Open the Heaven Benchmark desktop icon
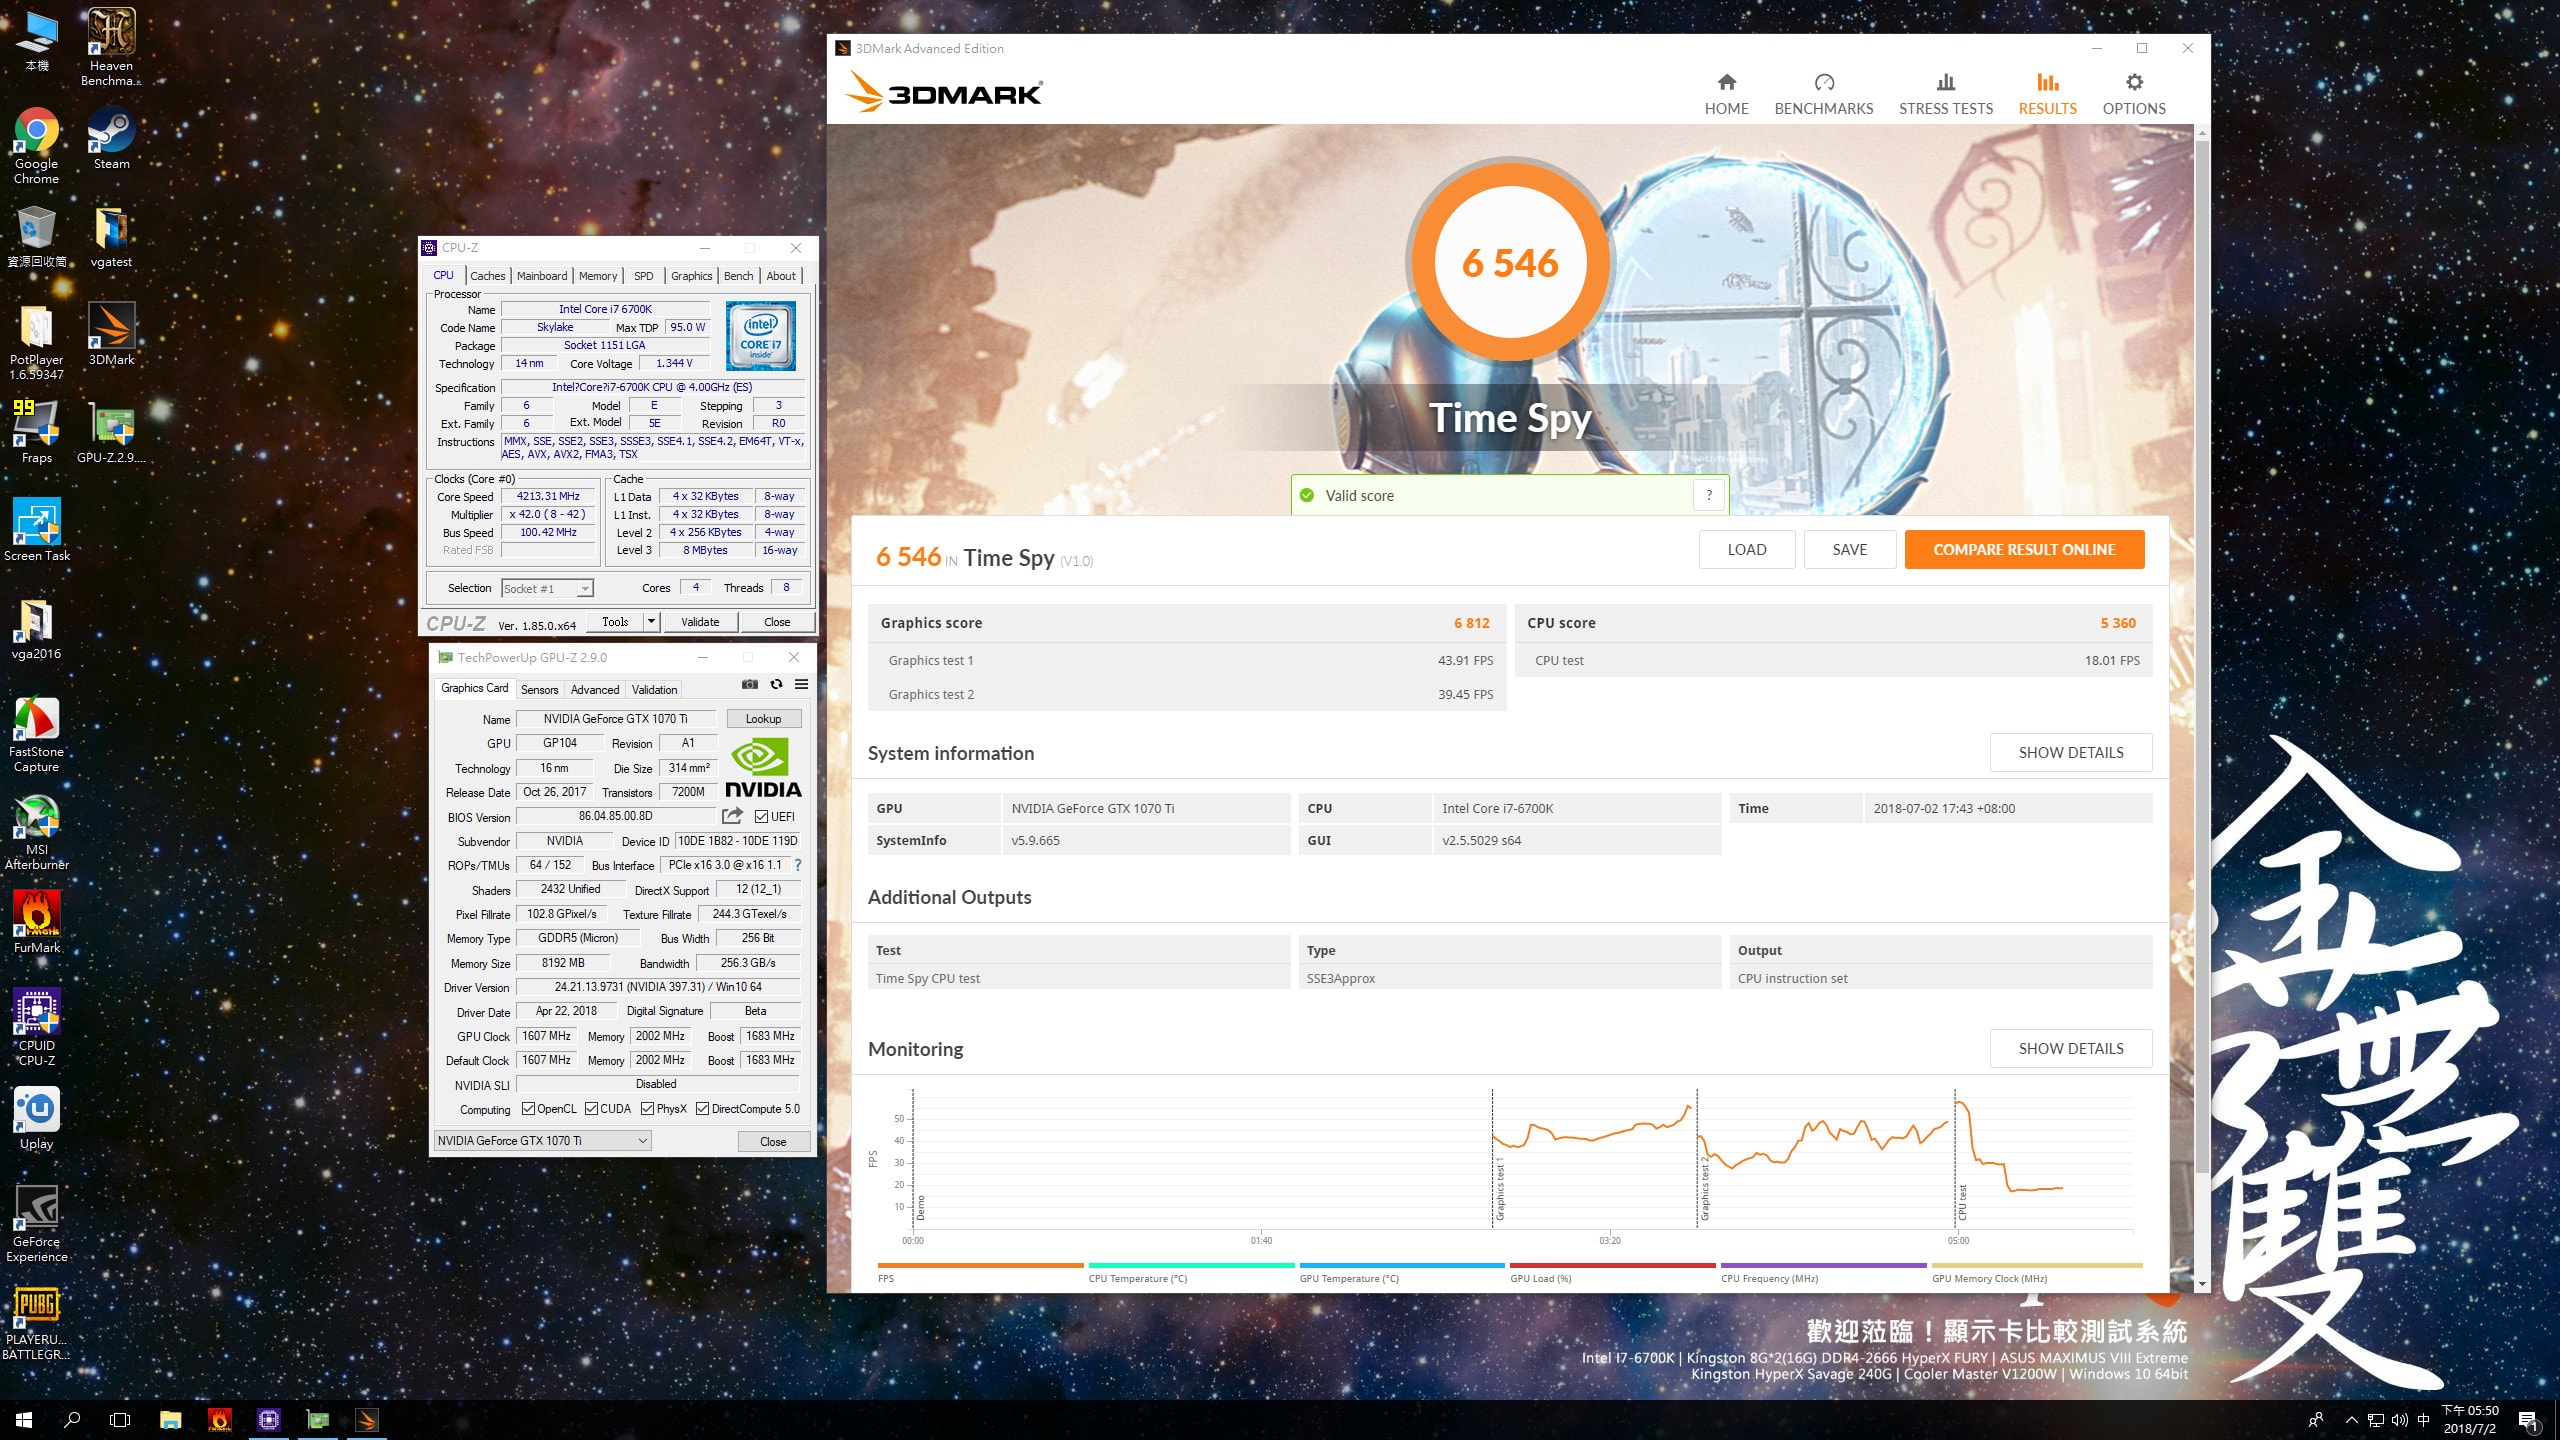Viewport: 2560px width, 1440px height. [111, 46]
